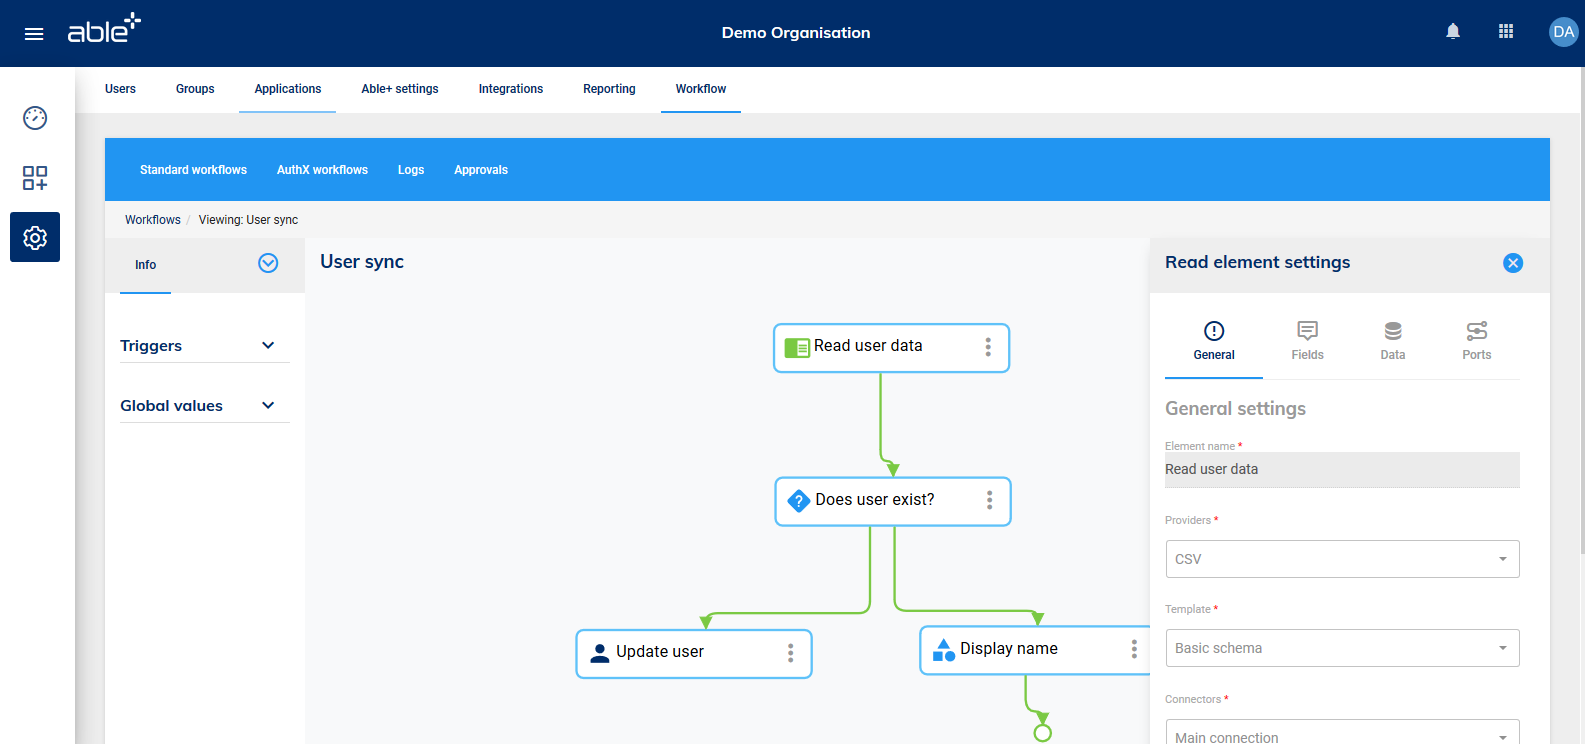
Task: Open the Providers CSV dropdown
Action: tap(1342, 559)
